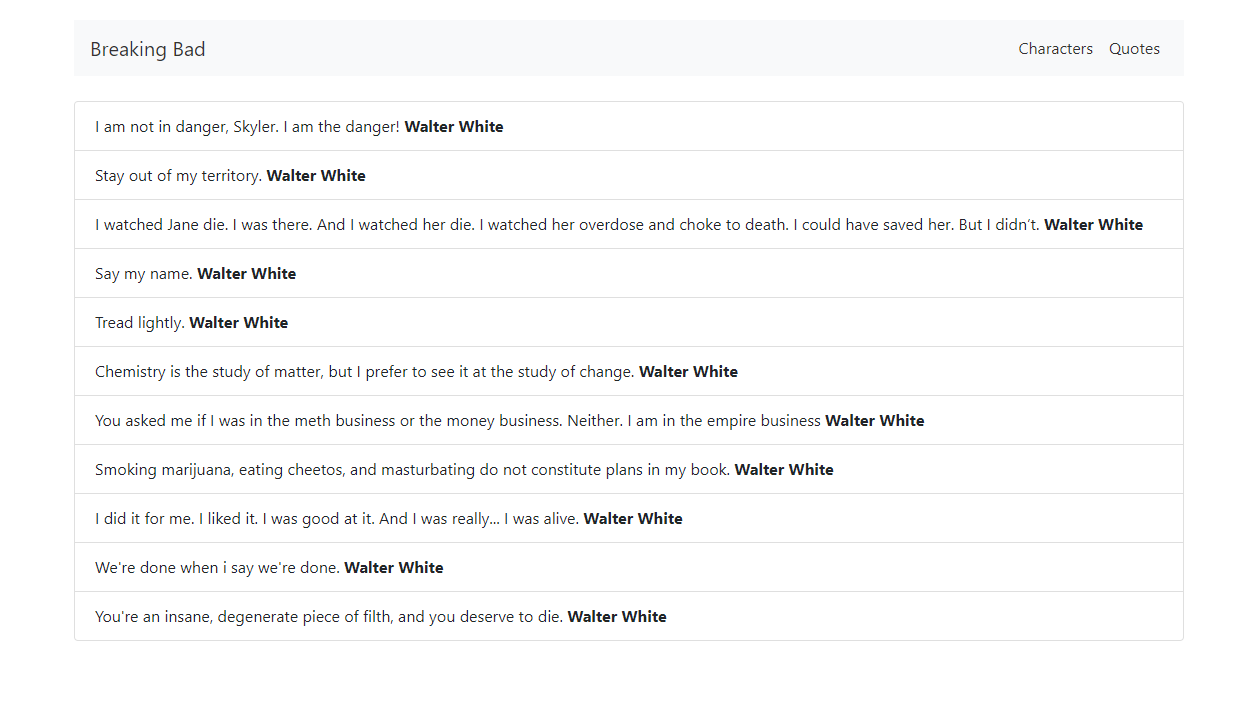Select the "I did it for me" quote
This screenshot has width=1255, height=720.
coord(629,518)
